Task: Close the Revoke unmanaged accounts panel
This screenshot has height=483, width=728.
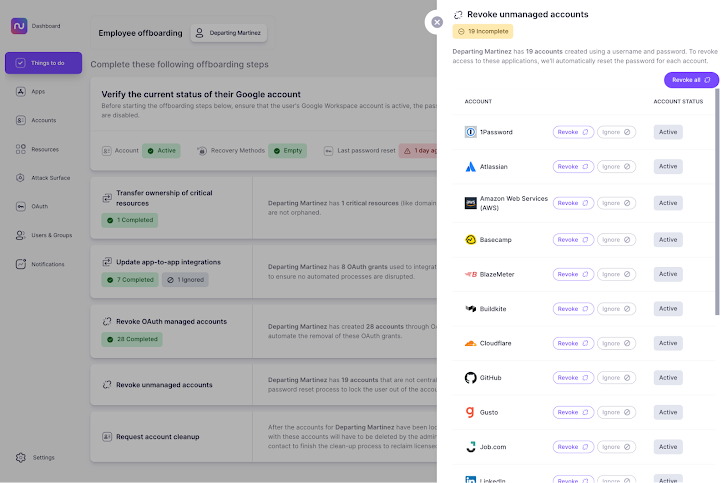Action: tap(436, 21)
